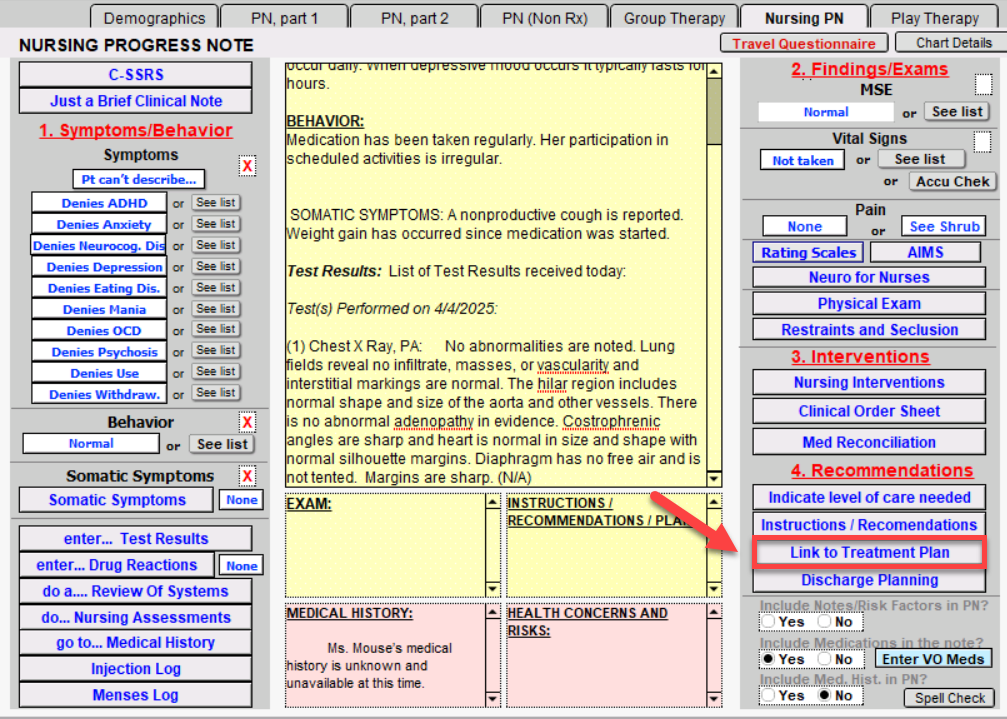Open See list for Behavior

222,444
